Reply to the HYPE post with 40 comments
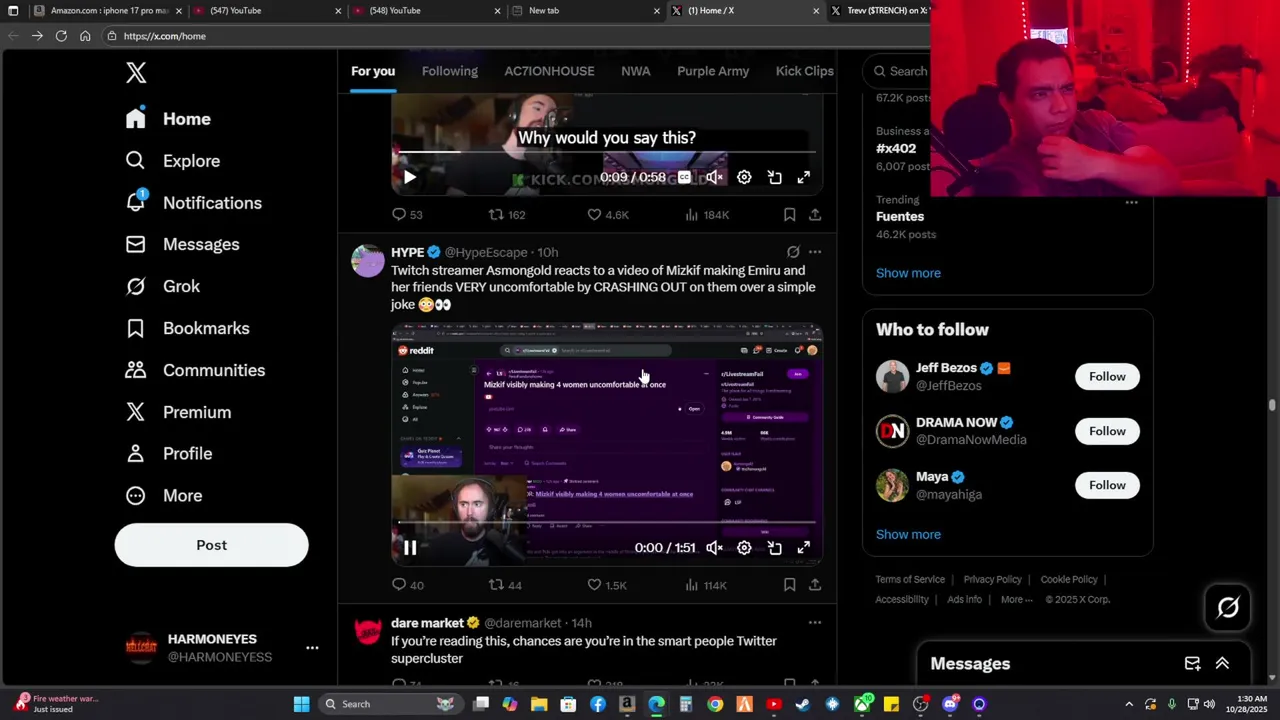The width and height of the screenshot is (1280, 720). click(x=407, y=585)
